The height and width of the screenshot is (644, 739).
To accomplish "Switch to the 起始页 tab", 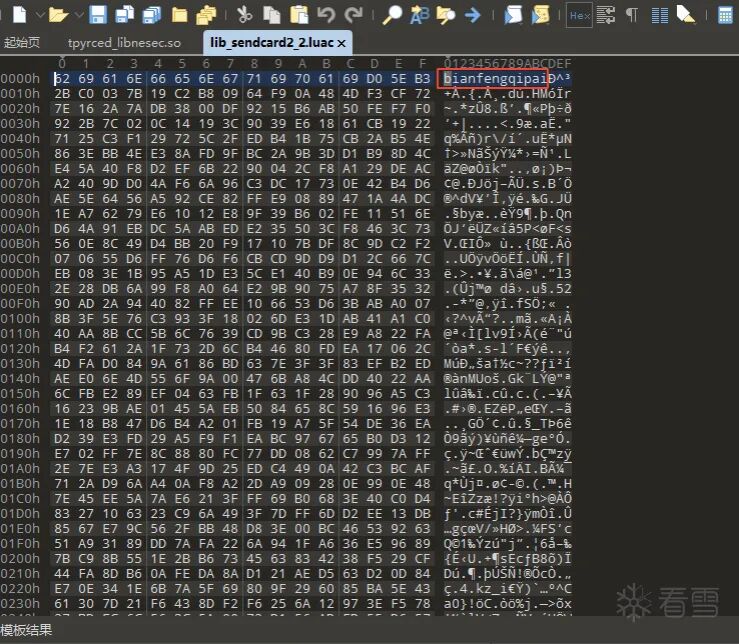I will pyautogui.click(x=22, y=42).
